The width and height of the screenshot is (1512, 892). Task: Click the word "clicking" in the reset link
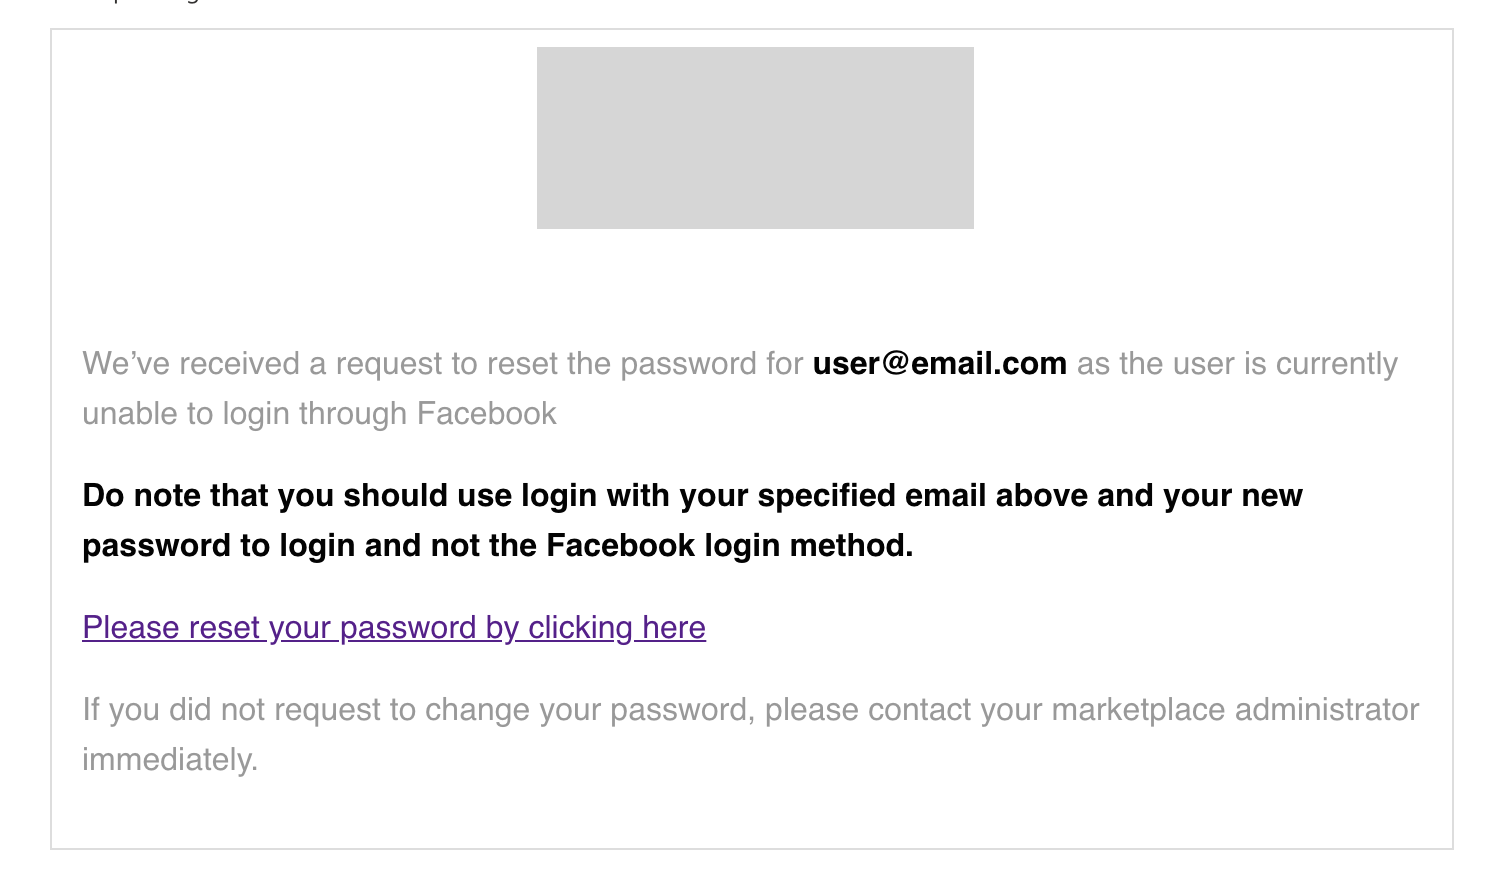pyautogui.click(x=580, y=628)
